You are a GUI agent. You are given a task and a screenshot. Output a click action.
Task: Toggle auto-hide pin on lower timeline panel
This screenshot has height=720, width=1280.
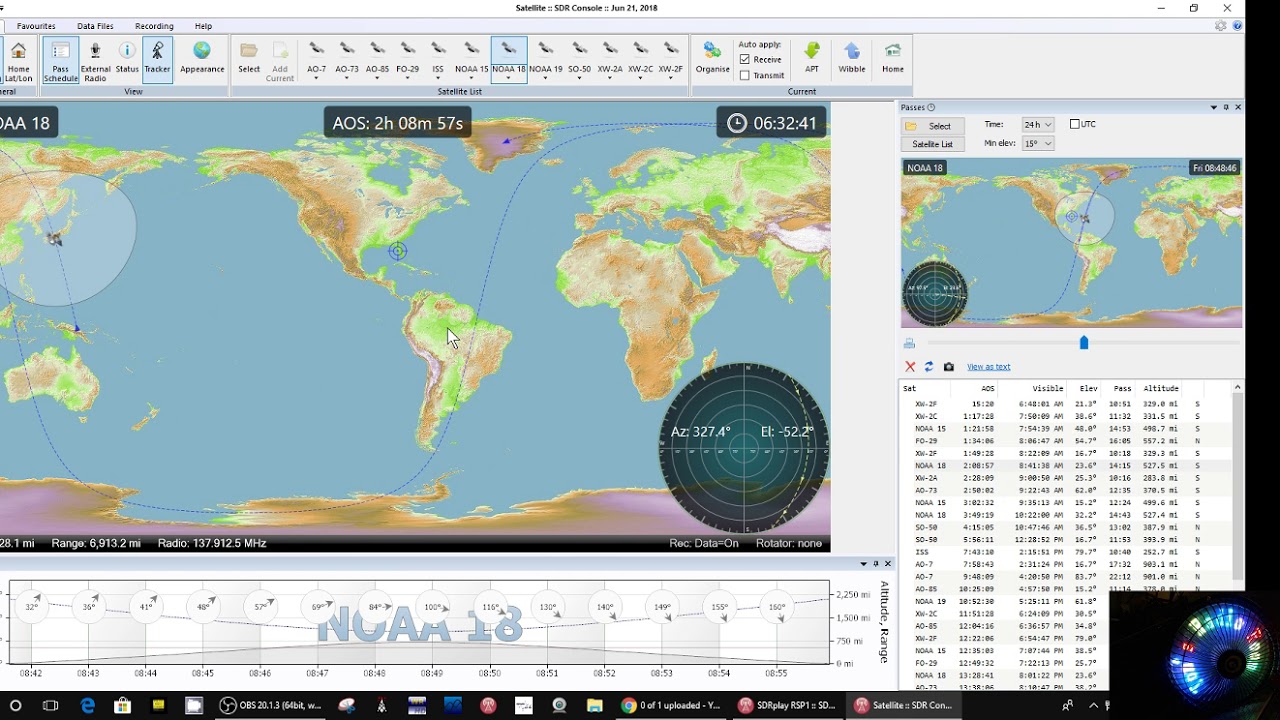[876, 564]
